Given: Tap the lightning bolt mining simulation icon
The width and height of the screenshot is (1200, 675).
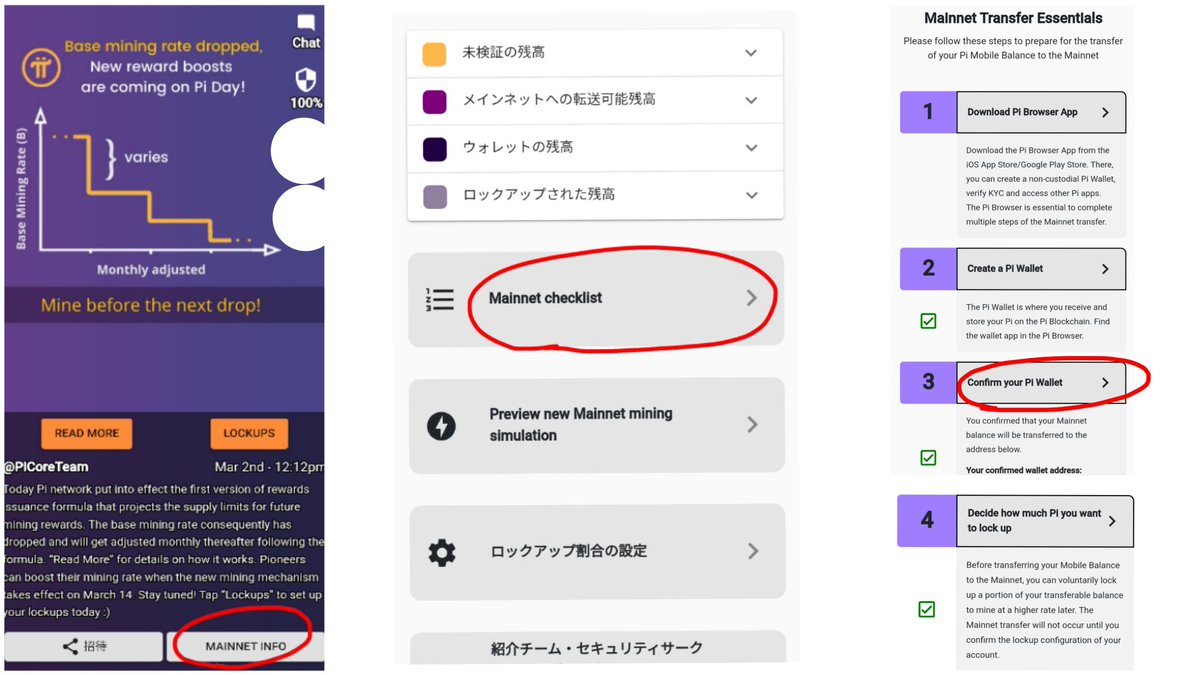Looking at the screenshot, I should [x=441, y=425].
